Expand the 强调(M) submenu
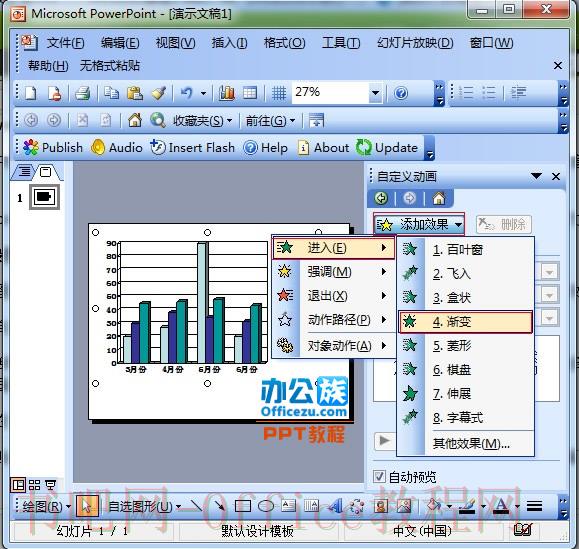Screen dimensions: 579x549 coord(333,272)
